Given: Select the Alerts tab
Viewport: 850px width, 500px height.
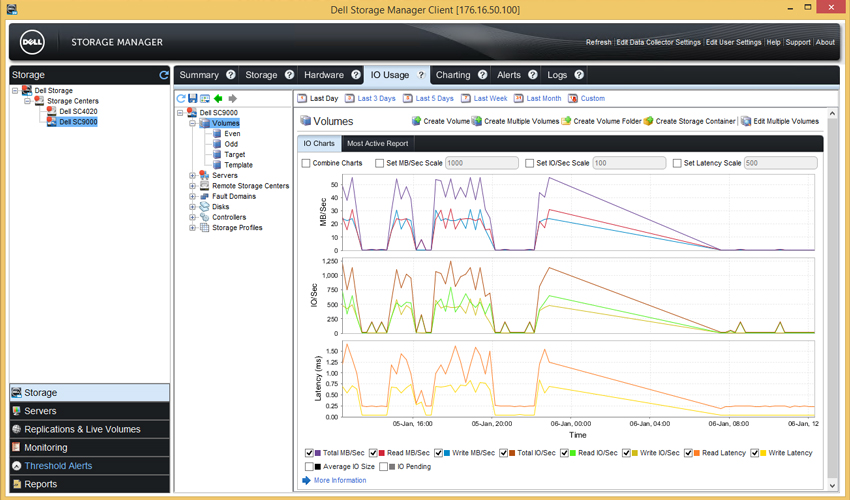Looking at the screenshot, I should tap(508, 75).
